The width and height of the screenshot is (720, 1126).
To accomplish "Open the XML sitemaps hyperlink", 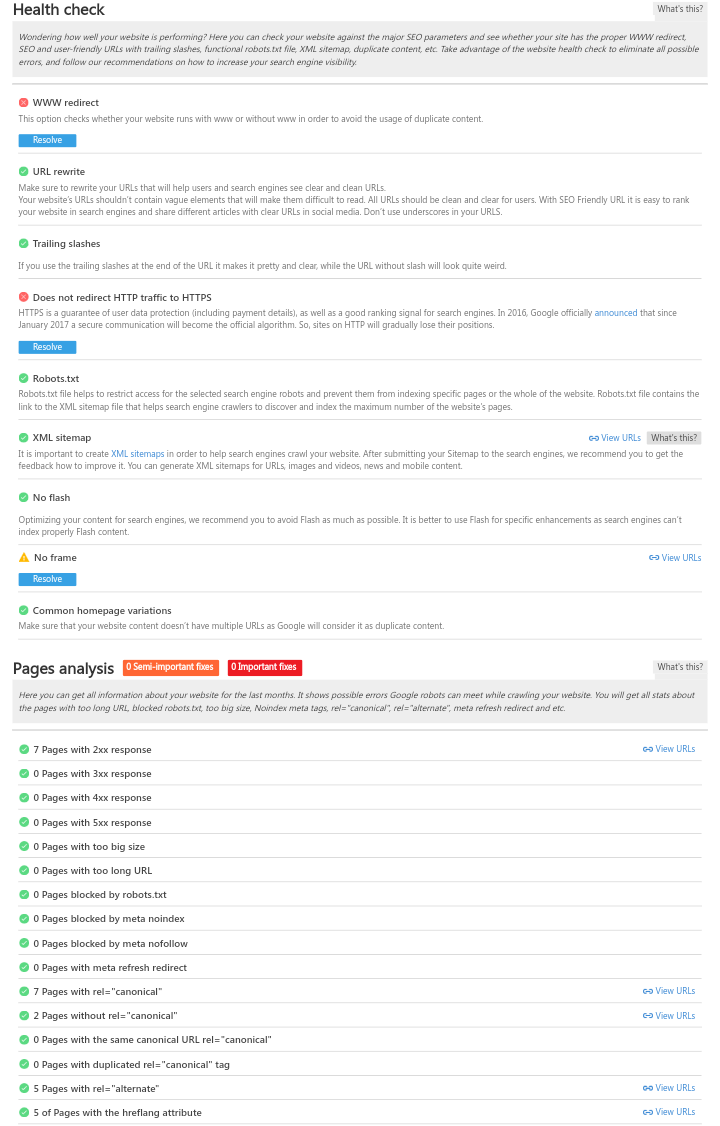I will click(138, 454).
